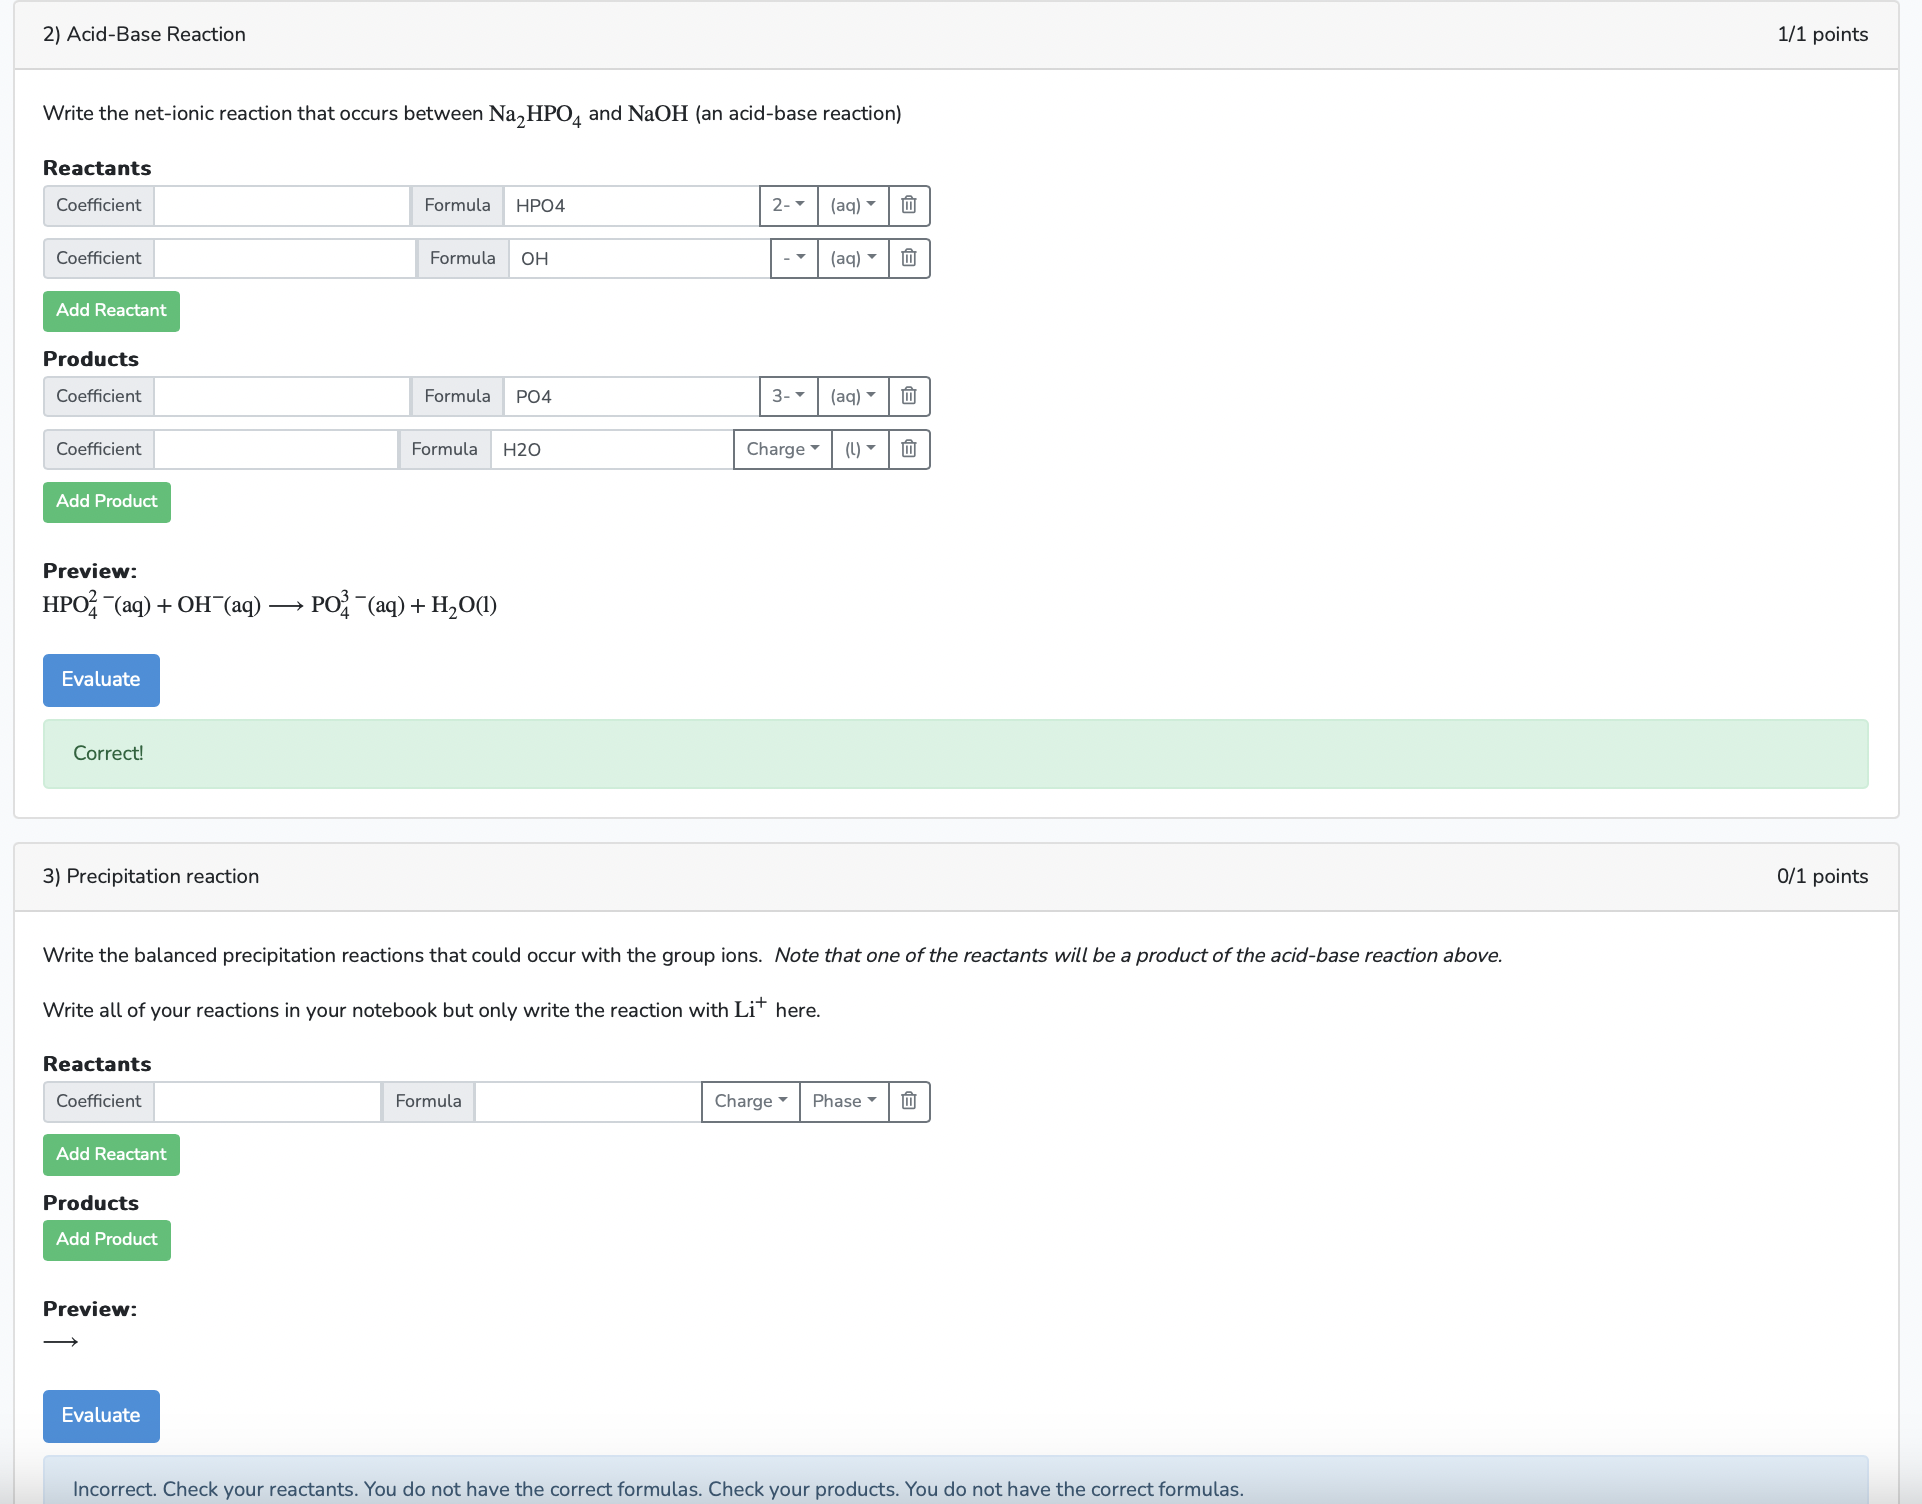Focus the empty Formula field in precipitation reactants
The height and width of the screenshot is (1504, 1922).
[x=587, y=1101]
